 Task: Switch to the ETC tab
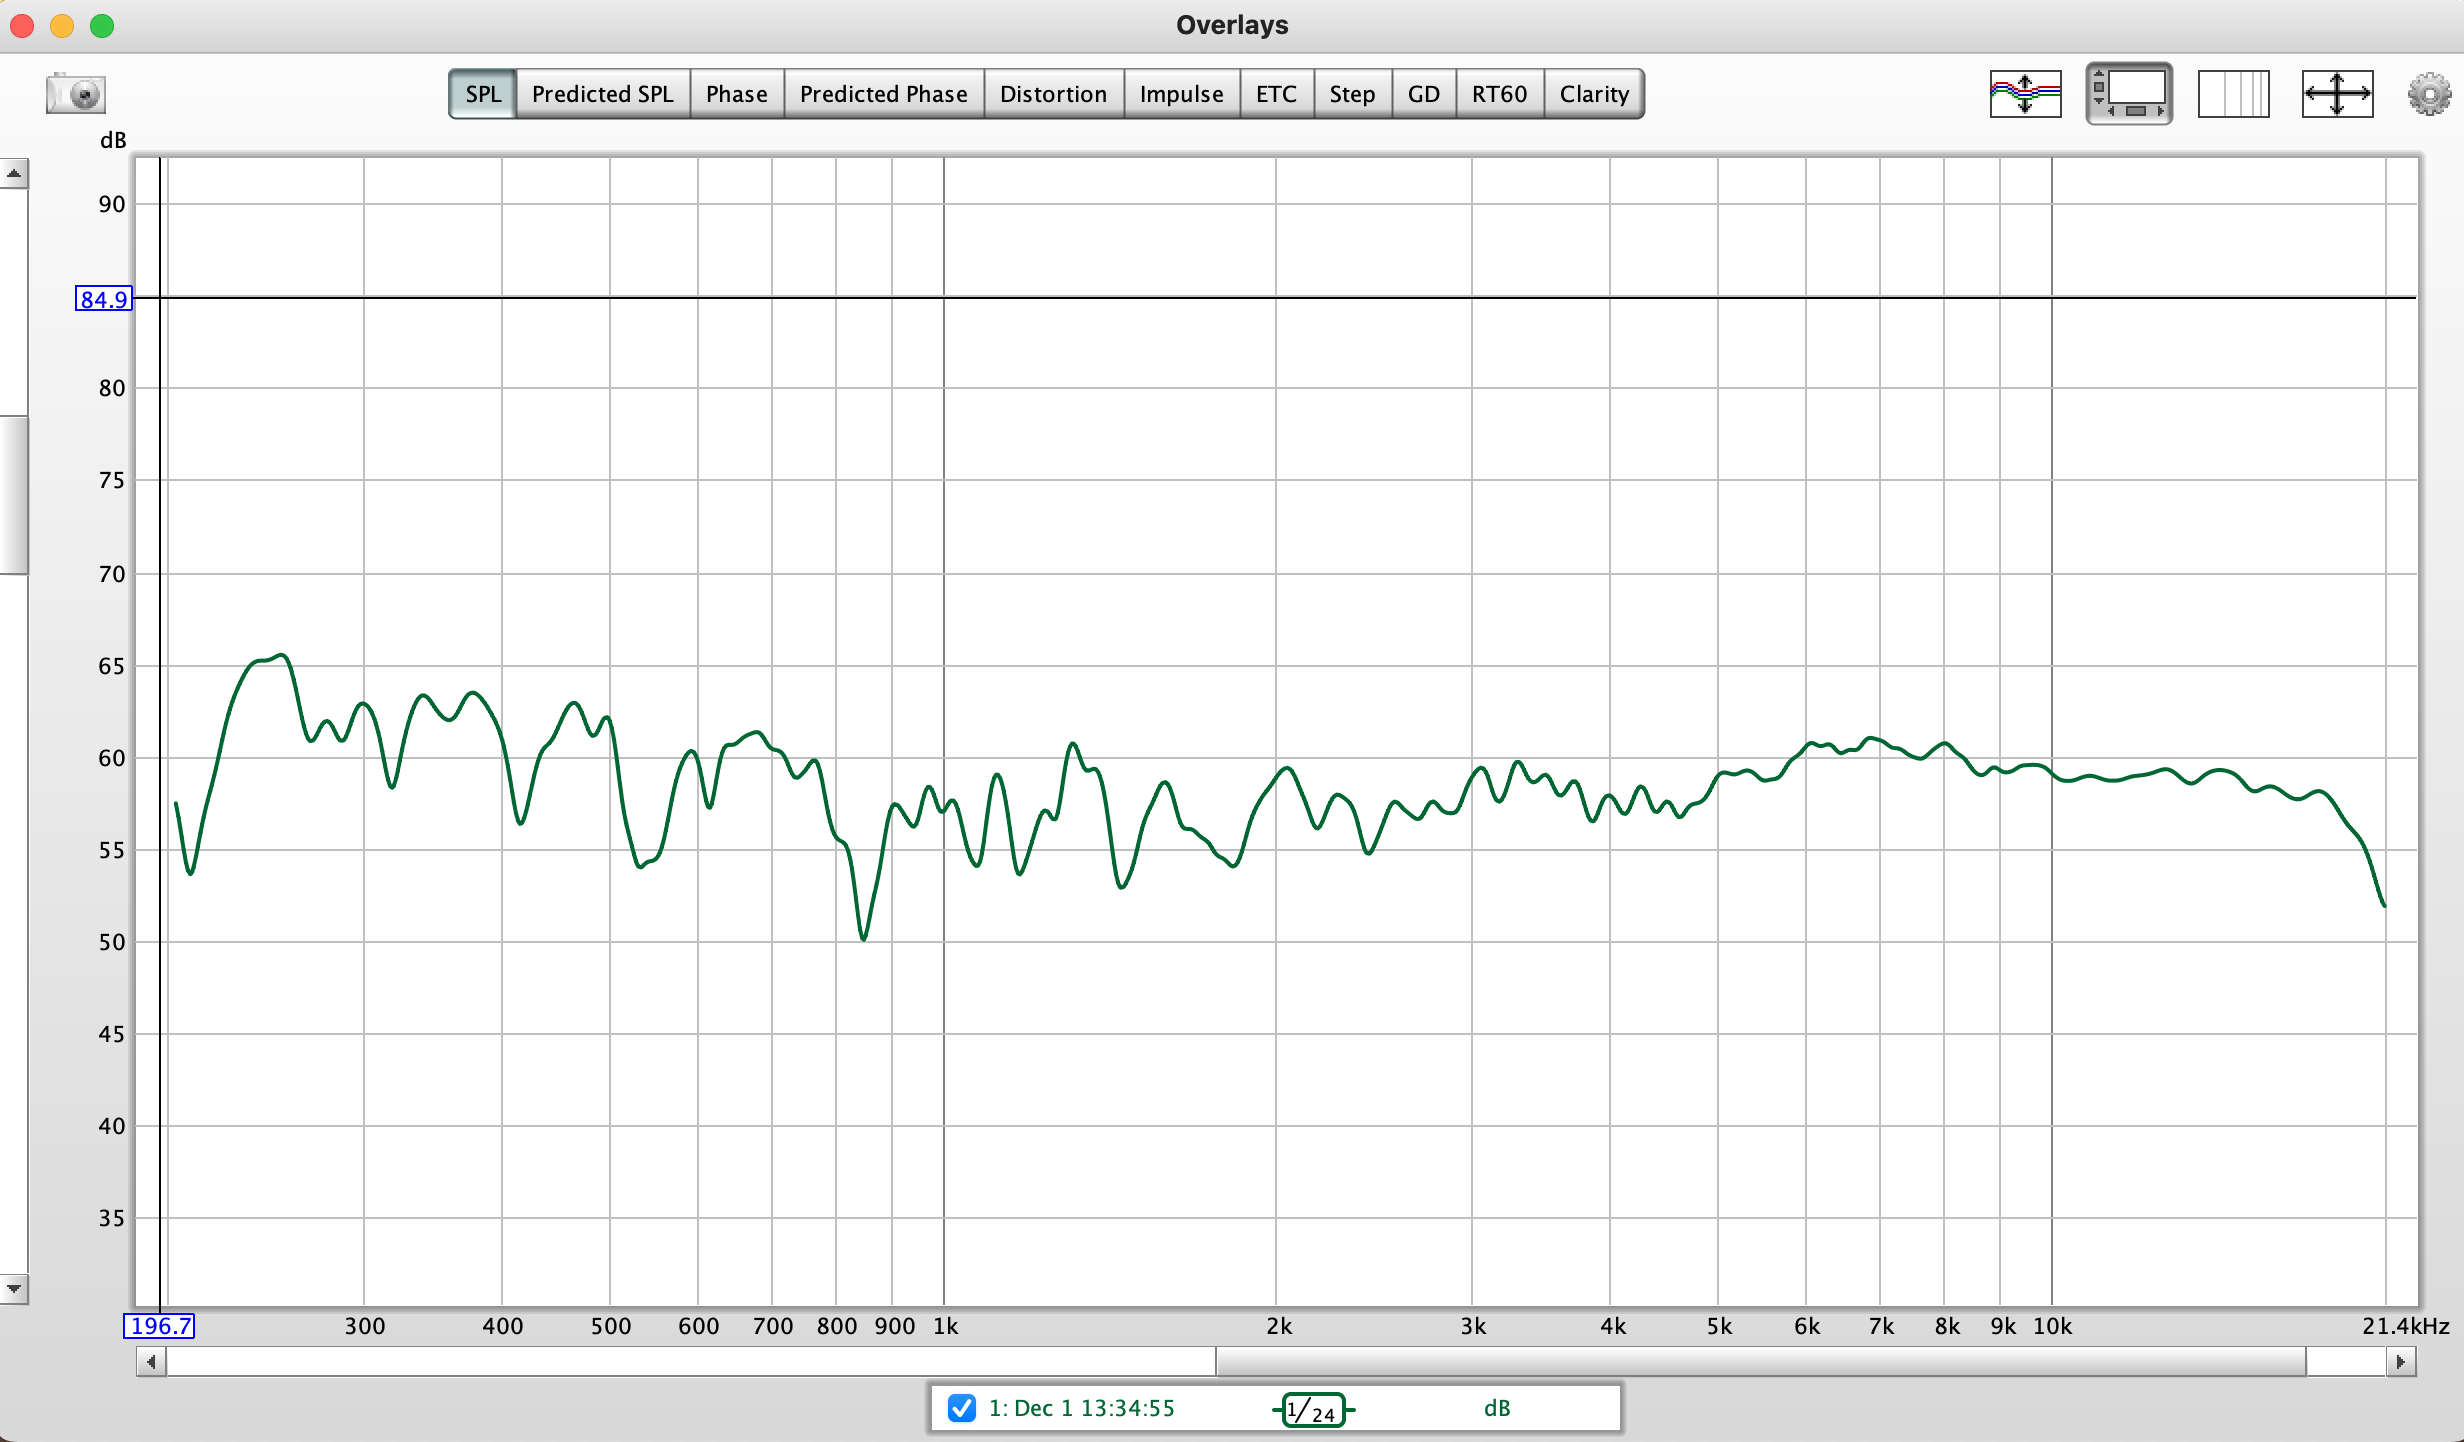tap(1277, 94)
